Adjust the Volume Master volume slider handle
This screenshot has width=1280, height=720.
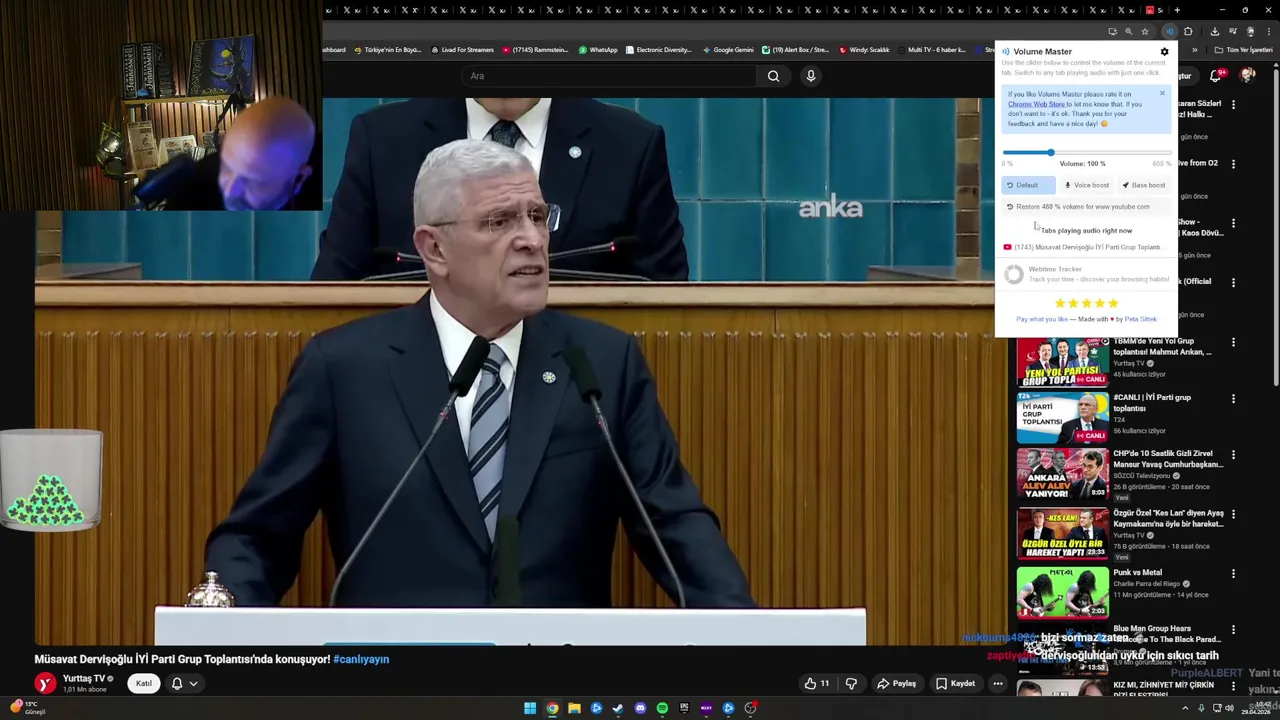pyautogui.click(x=1051, y=152)
